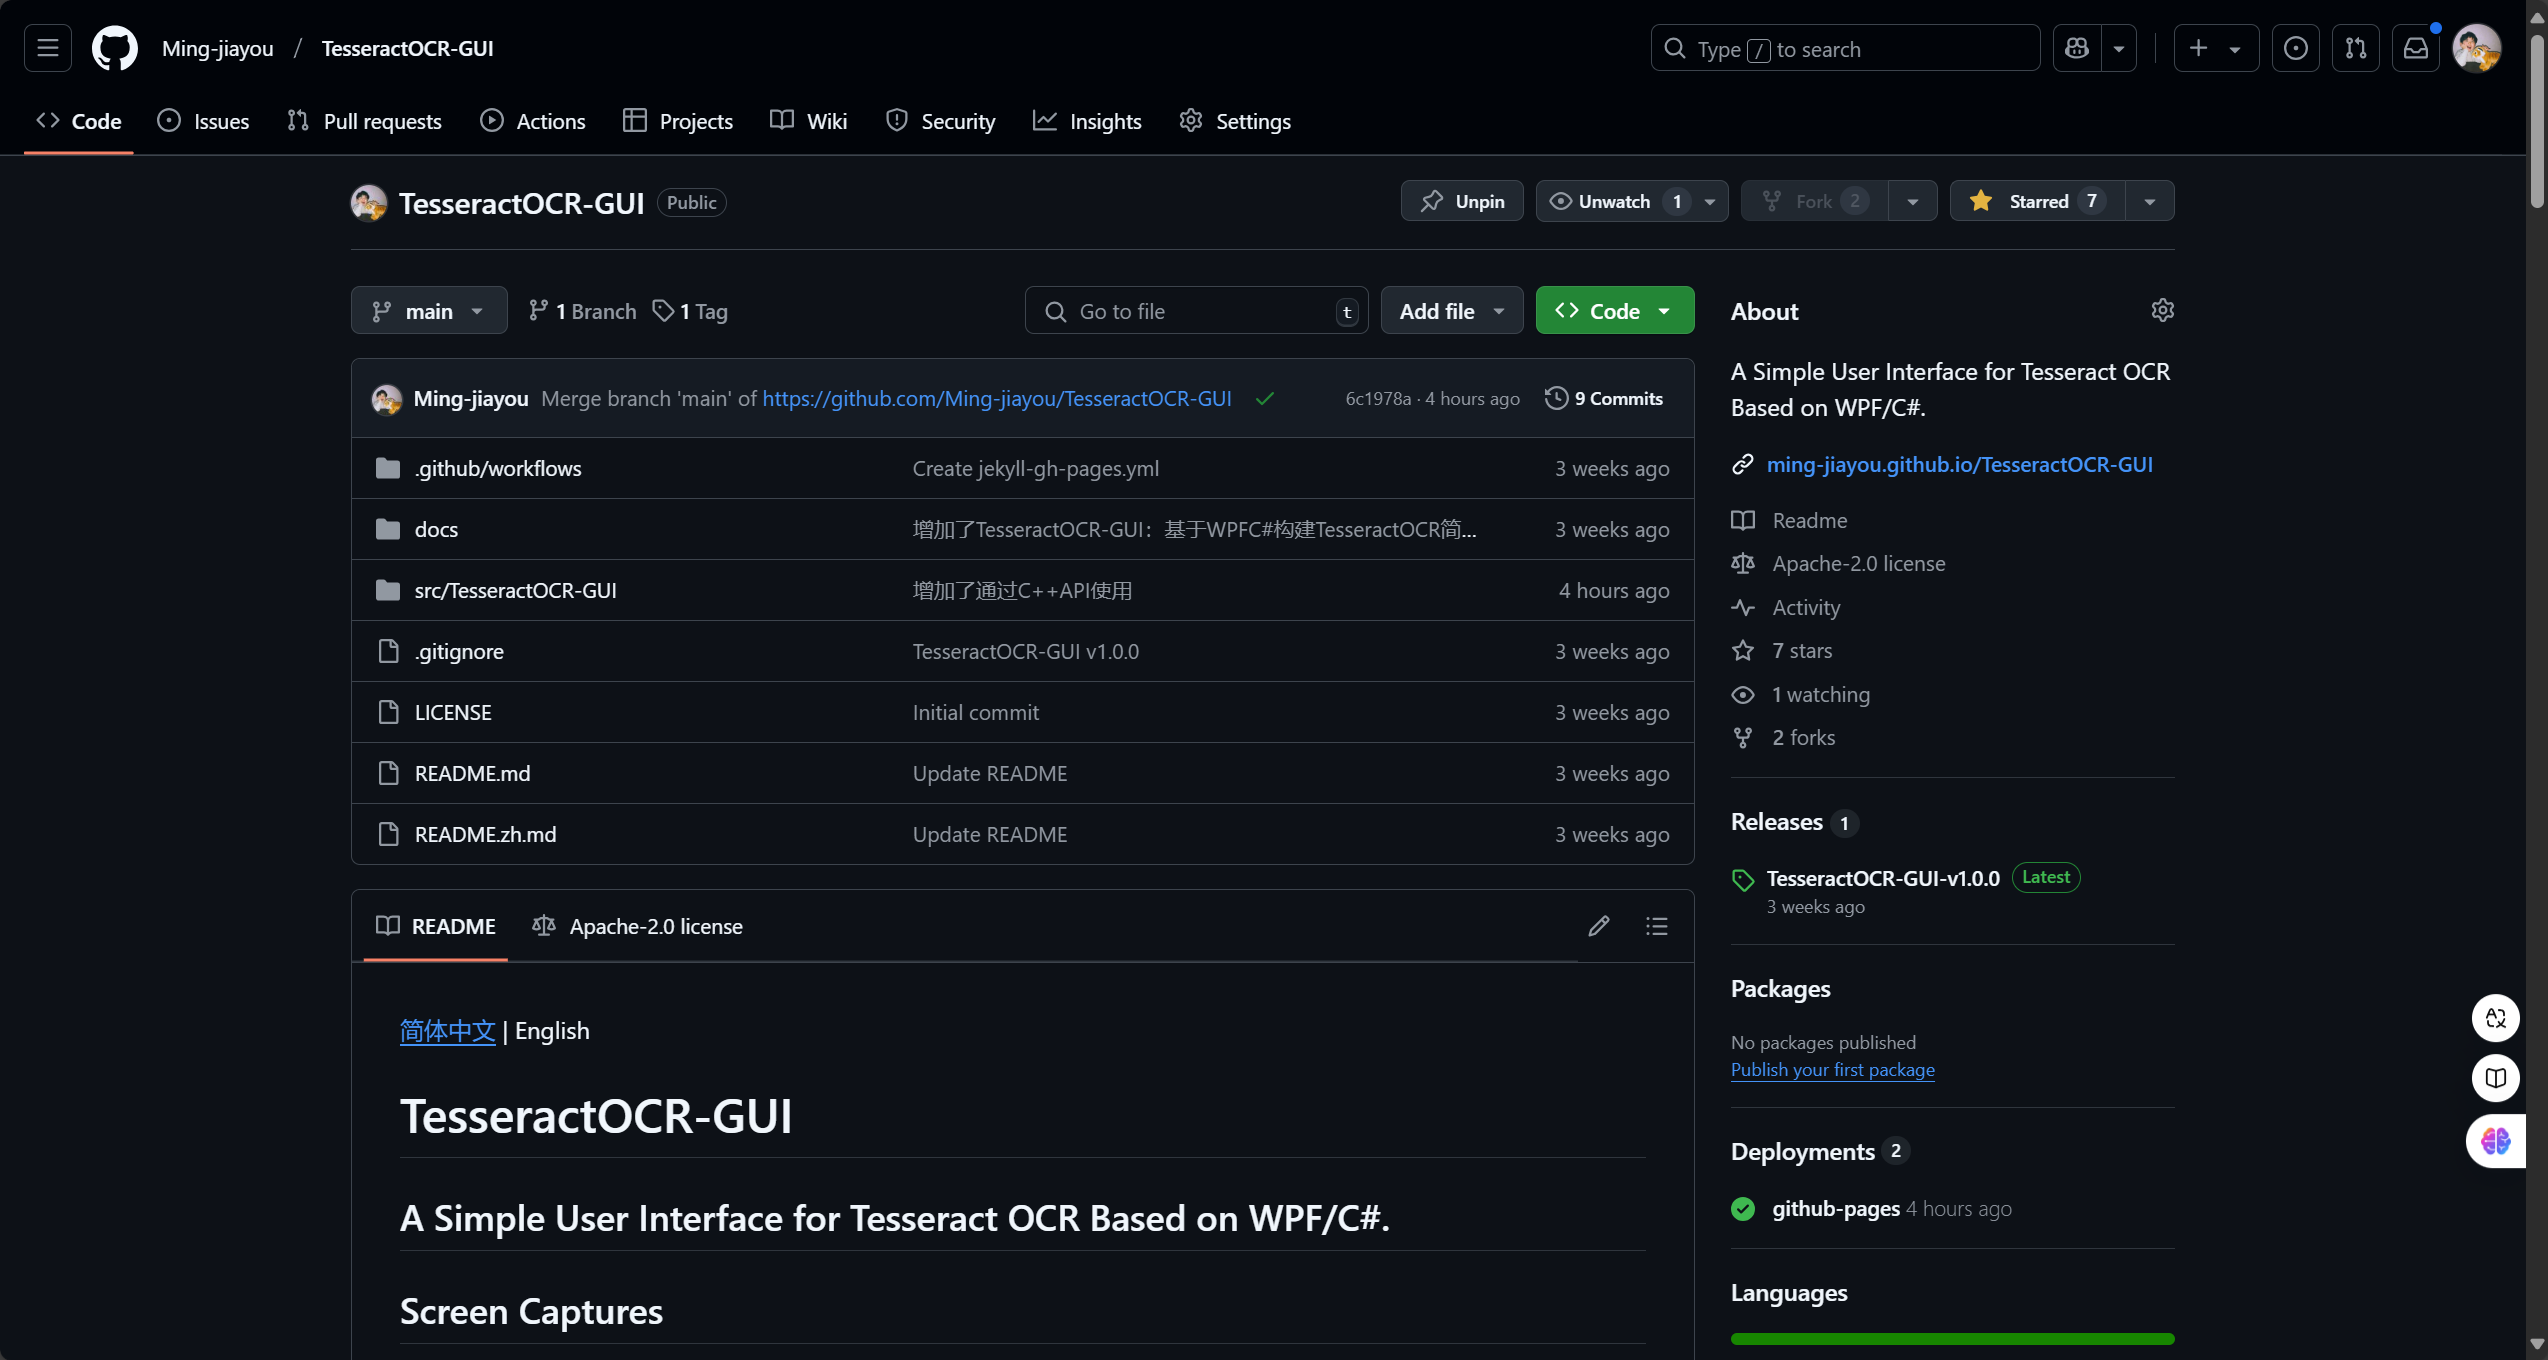Viewport: 2548px width, 1360px height.
Task: Open the hamburger navigation menu
Action: [48, 48]
